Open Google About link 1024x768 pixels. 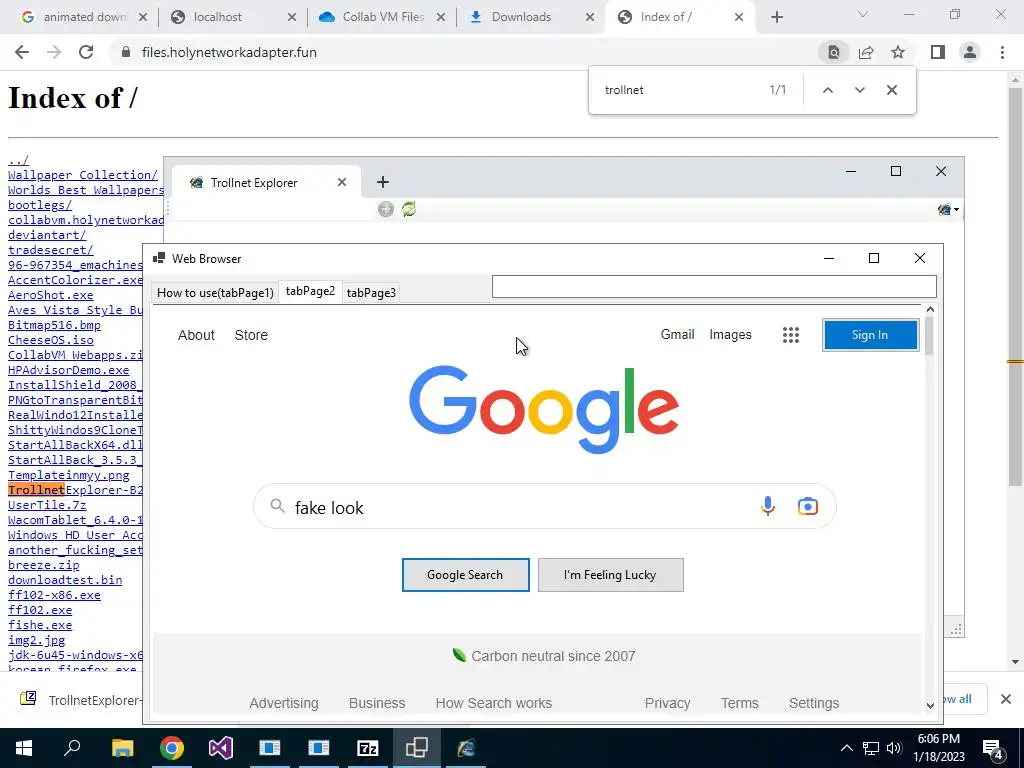click(196, 335)
